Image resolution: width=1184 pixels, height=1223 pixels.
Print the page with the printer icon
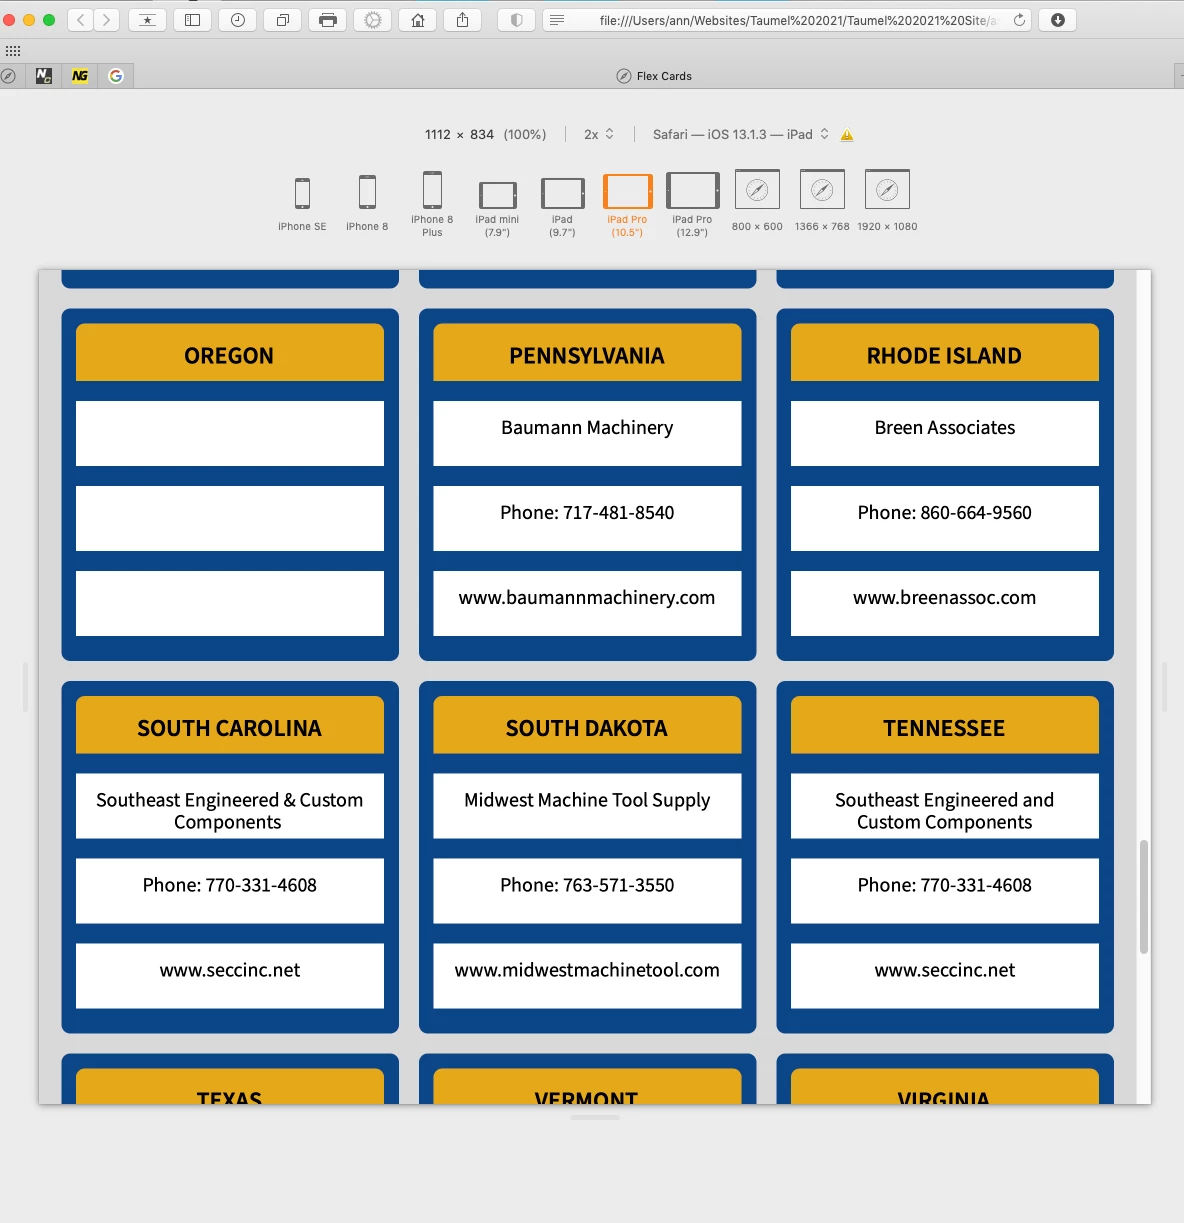(328, 20)
